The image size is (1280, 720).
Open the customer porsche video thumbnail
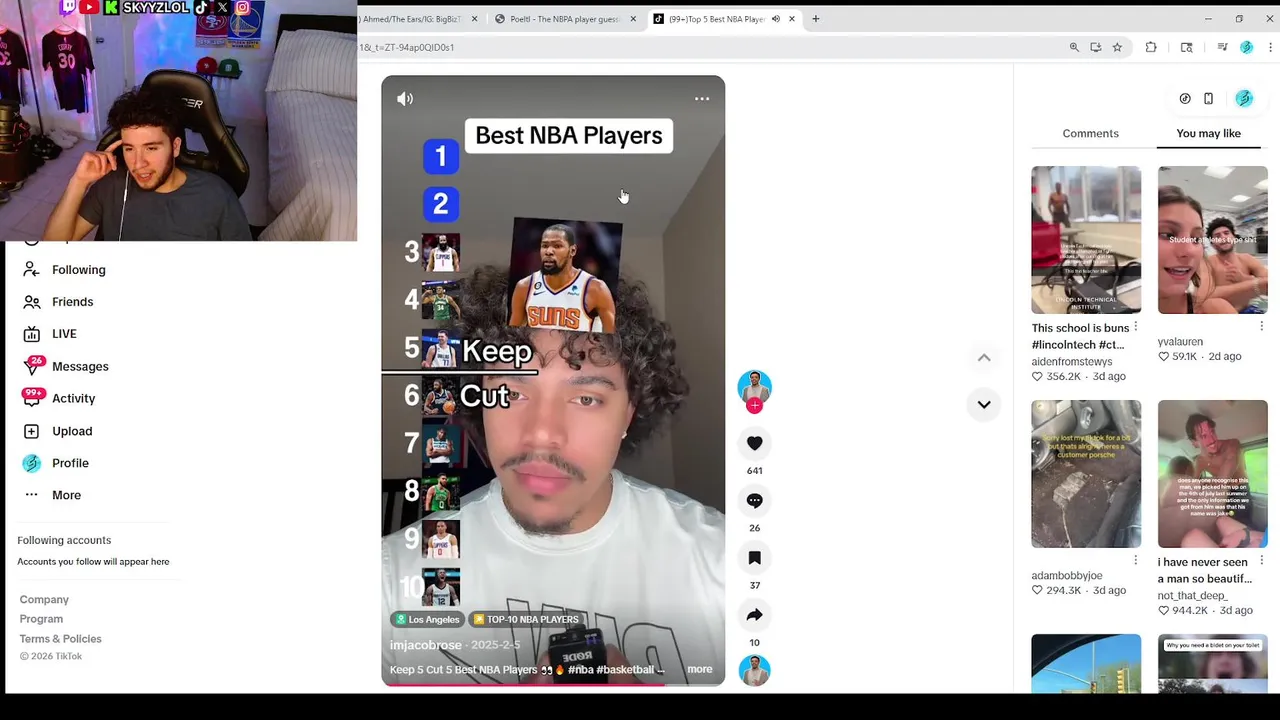(1086, 474)
